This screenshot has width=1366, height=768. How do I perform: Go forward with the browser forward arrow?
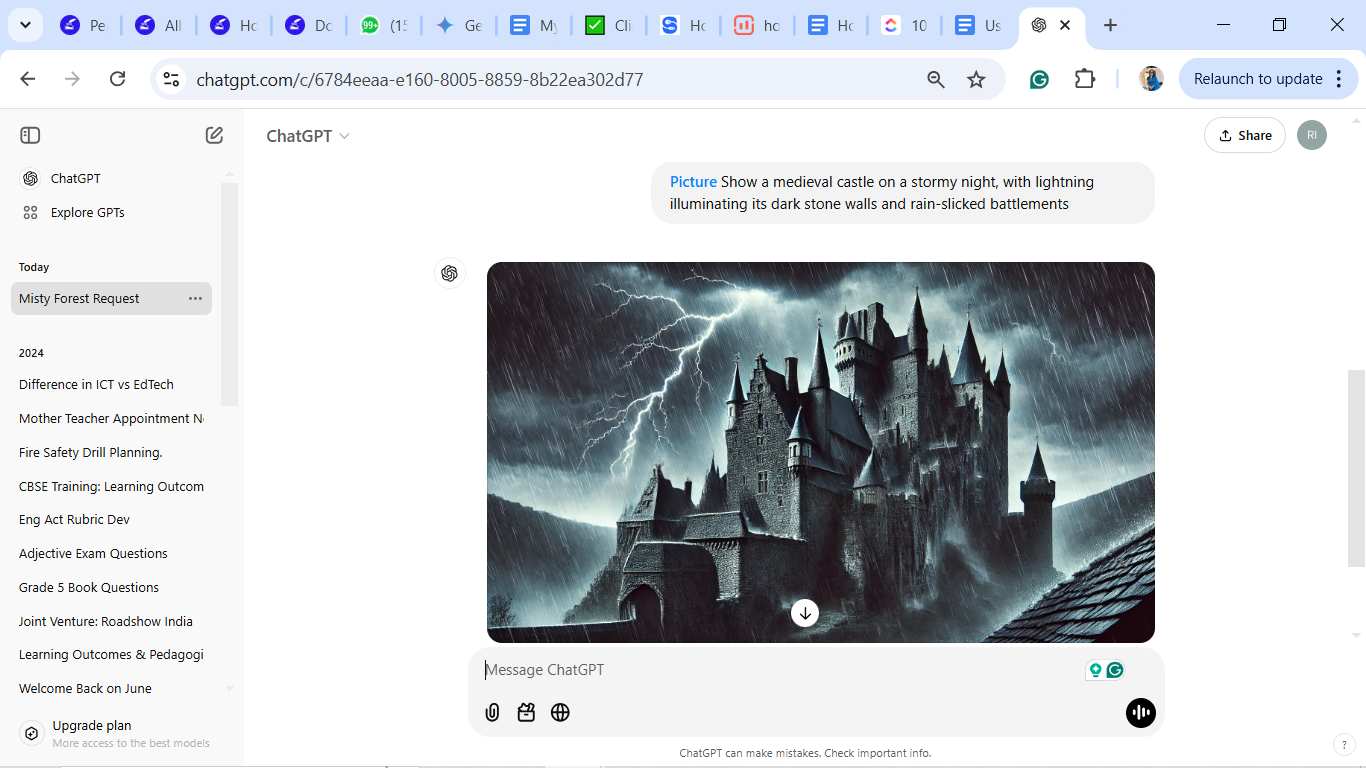[x=72, y=79]
